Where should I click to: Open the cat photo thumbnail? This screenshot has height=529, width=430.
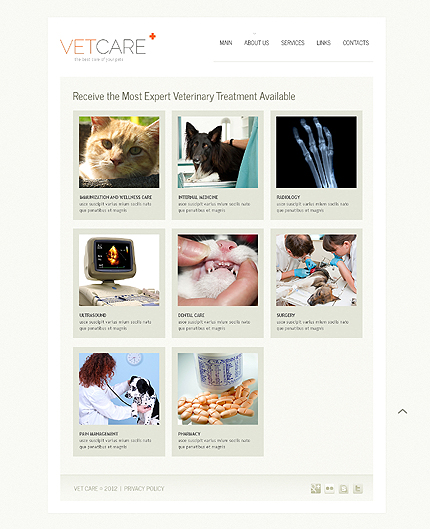click(x=119, y=152)
